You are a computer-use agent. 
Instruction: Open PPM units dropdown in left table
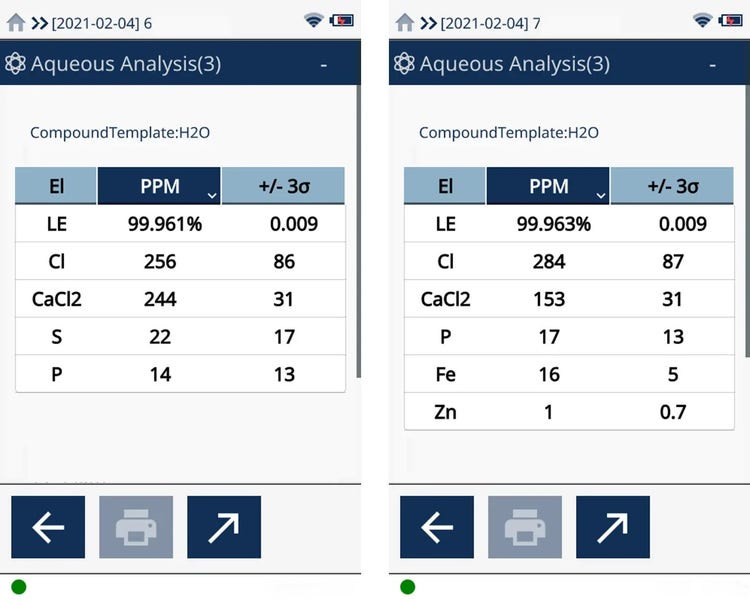[x=210, y=194]
